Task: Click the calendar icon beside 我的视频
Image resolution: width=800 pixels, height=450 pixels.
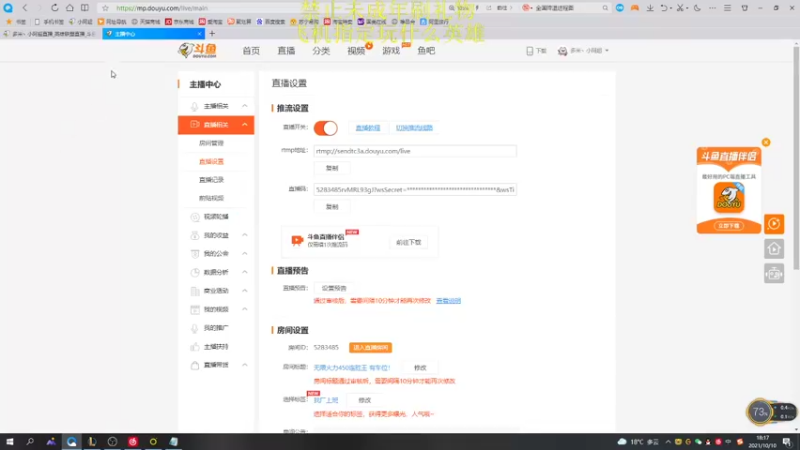Action: 194,309
